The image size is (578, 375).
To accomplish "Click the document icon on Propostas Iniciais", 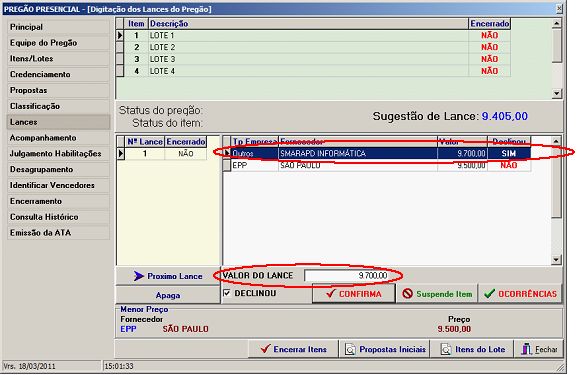I will tap(350, 349).
